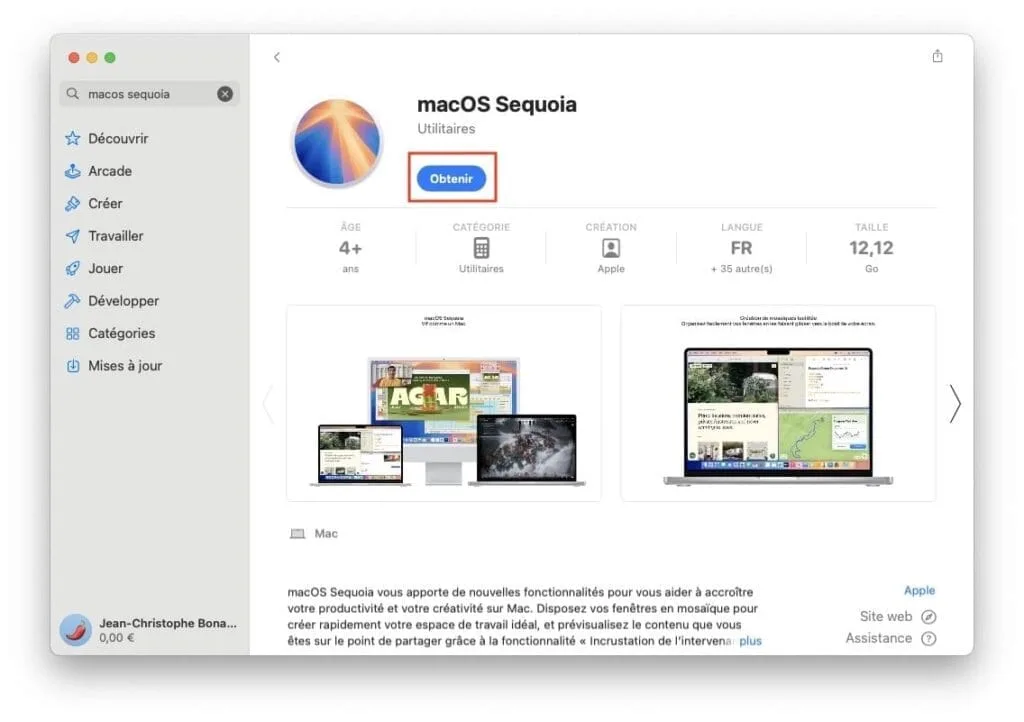Select the Développer hammer icon
The image size is (1024, 722).
pyautogui.click(x=72, y=301)
